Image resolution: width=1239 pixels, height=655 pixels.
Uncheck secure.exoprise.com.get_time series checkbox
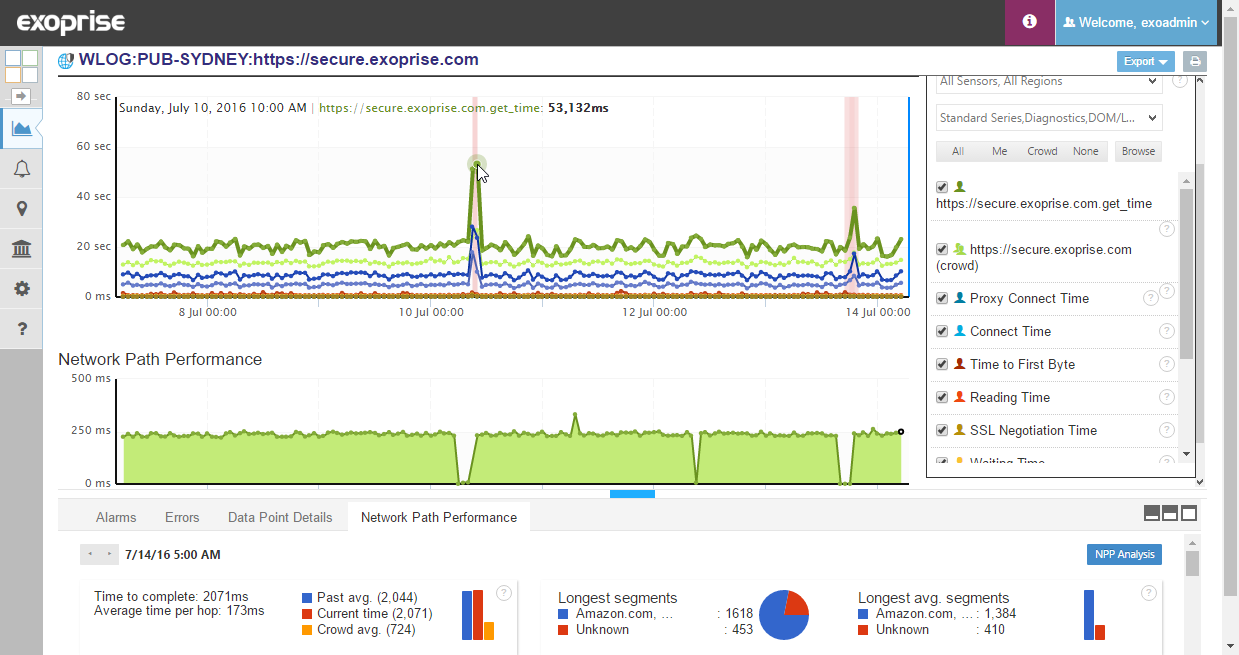tap(942, 187)
